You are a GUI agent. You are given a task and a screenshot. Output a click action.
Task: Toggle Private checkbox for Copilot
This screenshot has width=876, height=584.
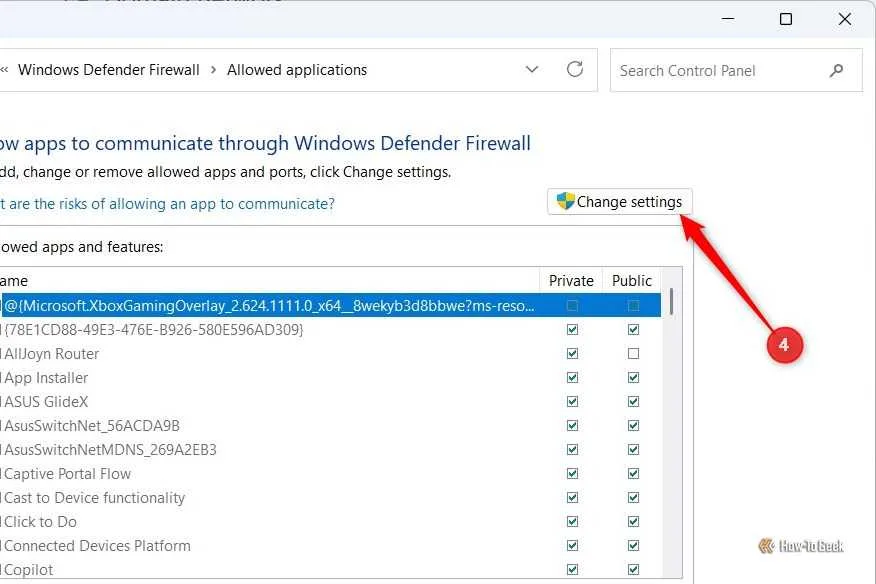click(572, 570)
